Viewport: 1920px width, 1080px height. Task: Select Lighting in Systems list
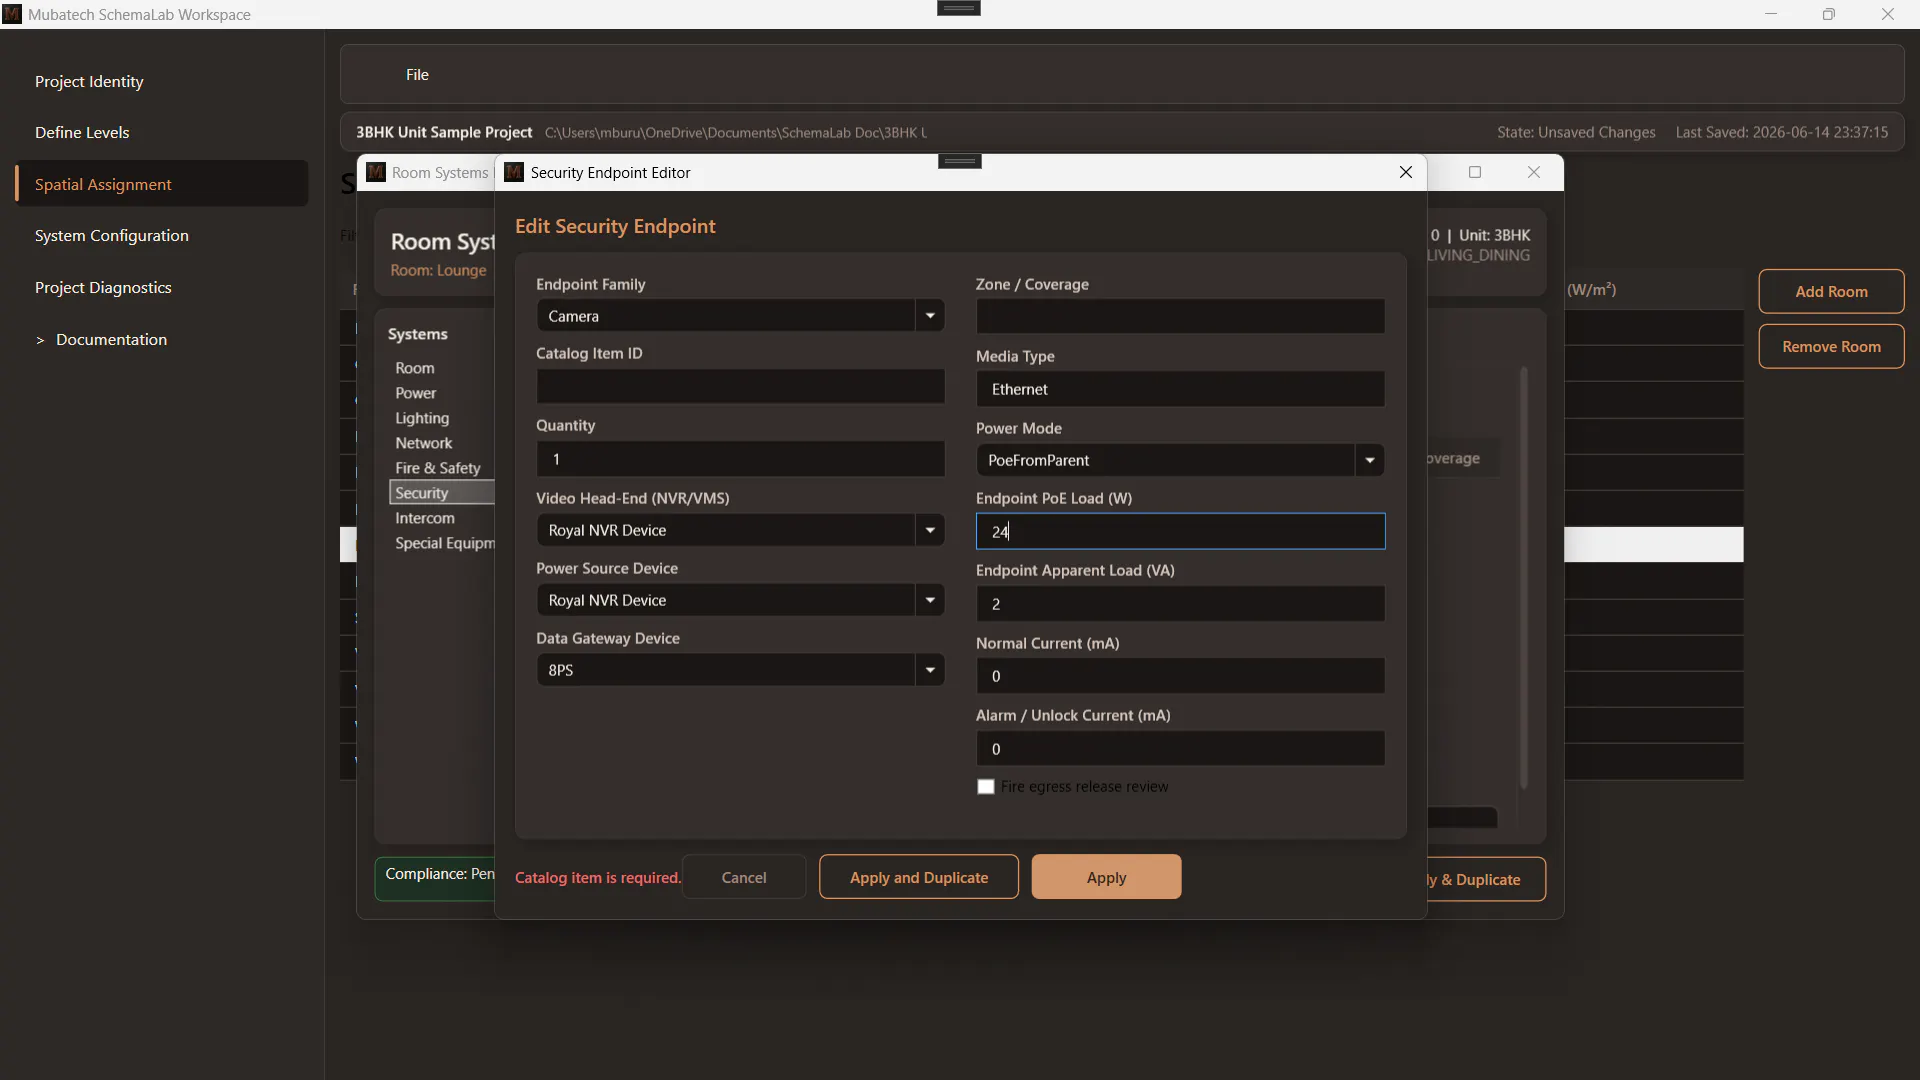point(422,418)
